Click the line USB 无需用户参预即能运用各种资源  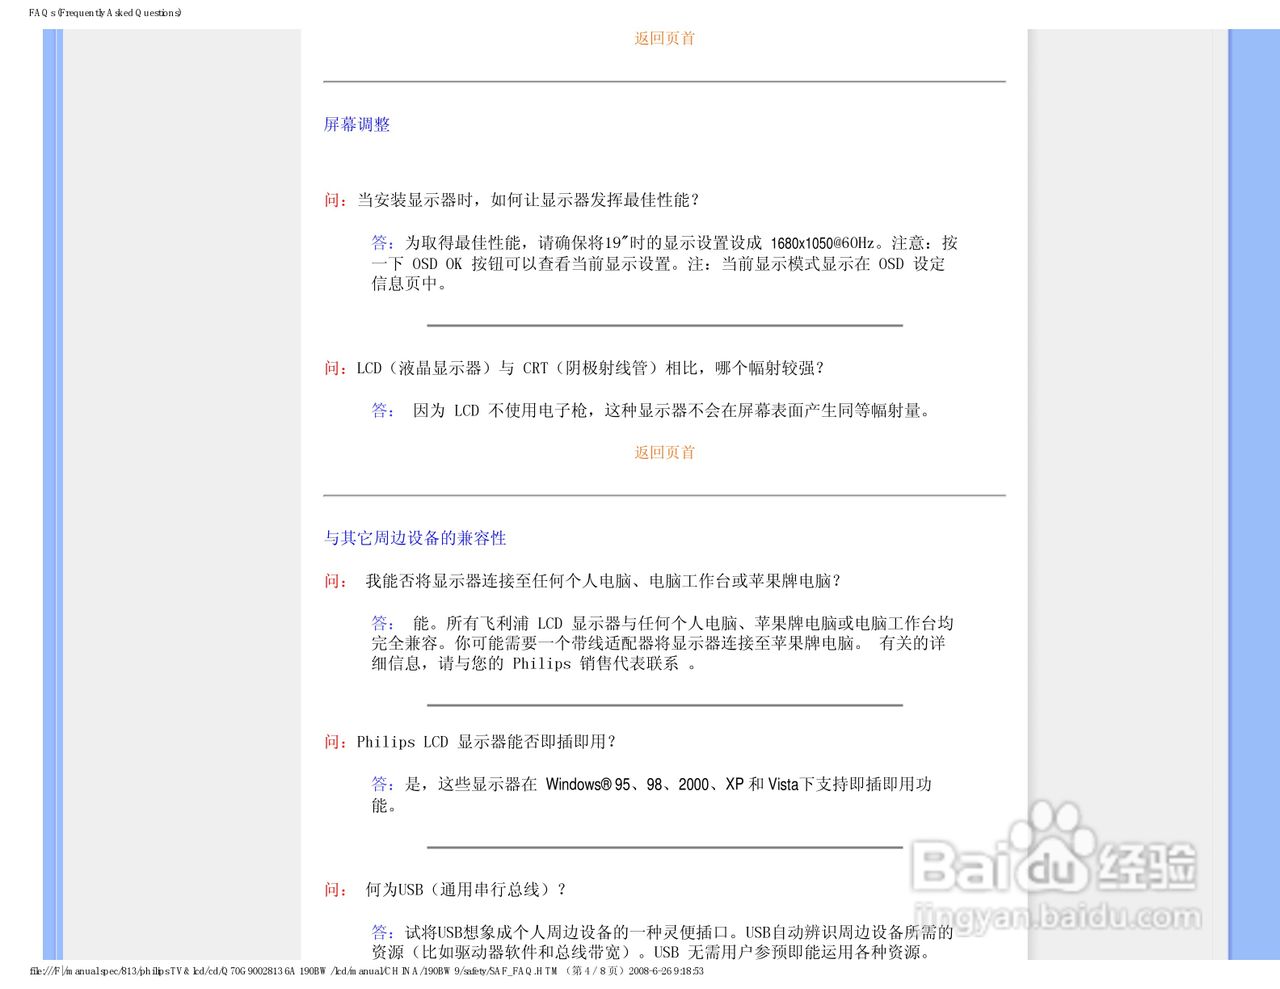794,952
